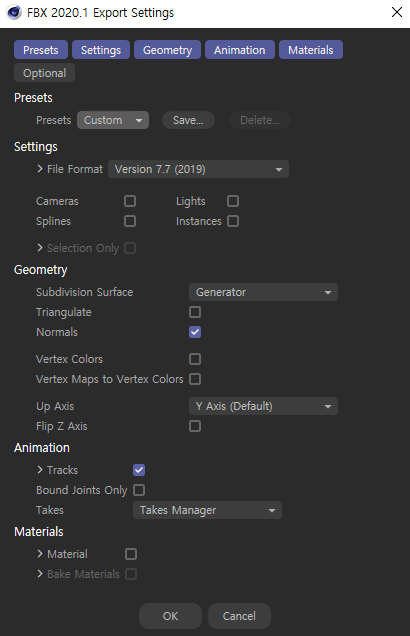Image resolution: width=410 pixels, height=636 pixels.
Task: Click the Animation section heading
Action: click(42, 448)
